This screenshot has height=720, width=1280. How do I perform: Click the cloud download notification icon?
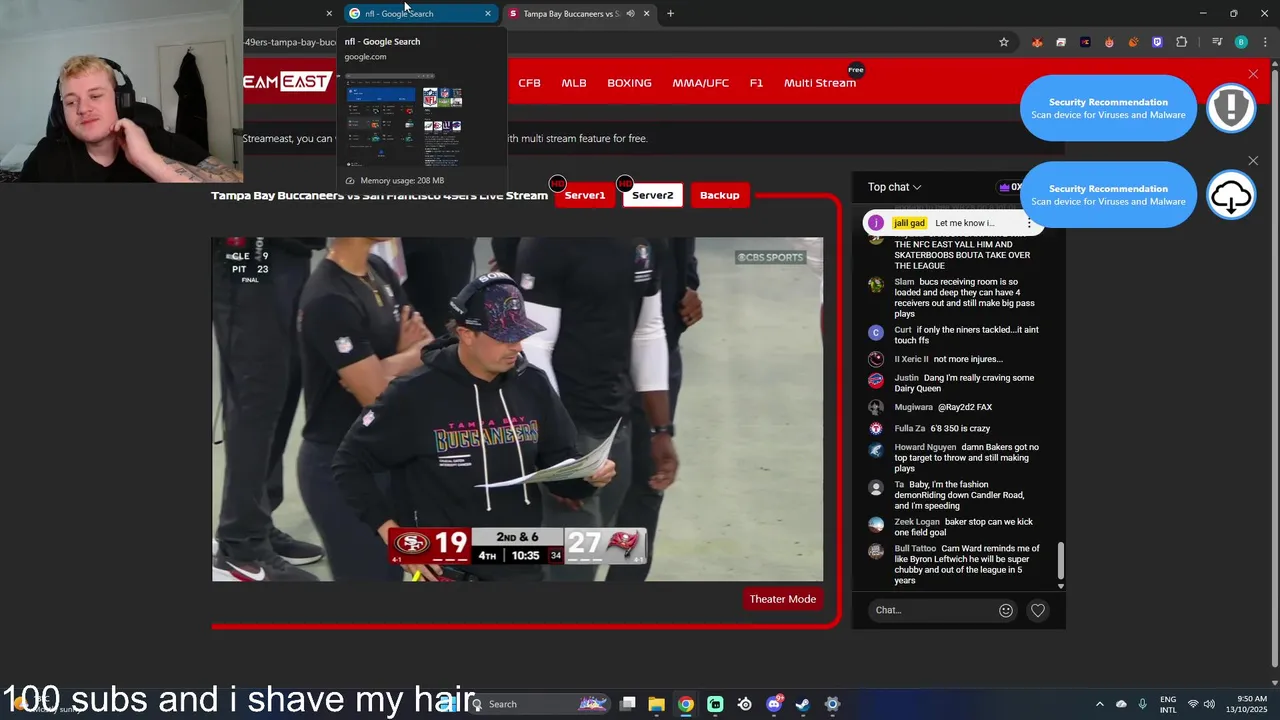click(1231, 195)
